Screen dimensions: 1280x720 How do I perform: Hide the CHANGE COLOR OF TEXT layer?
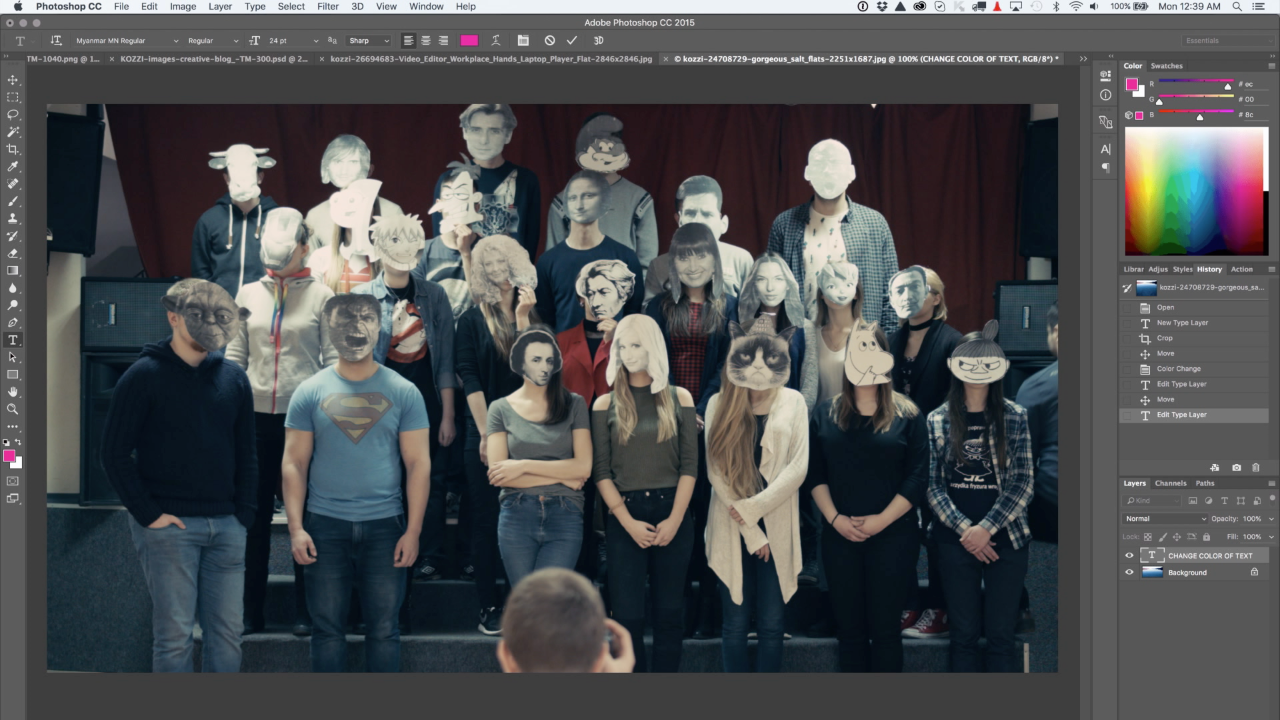1129,556
